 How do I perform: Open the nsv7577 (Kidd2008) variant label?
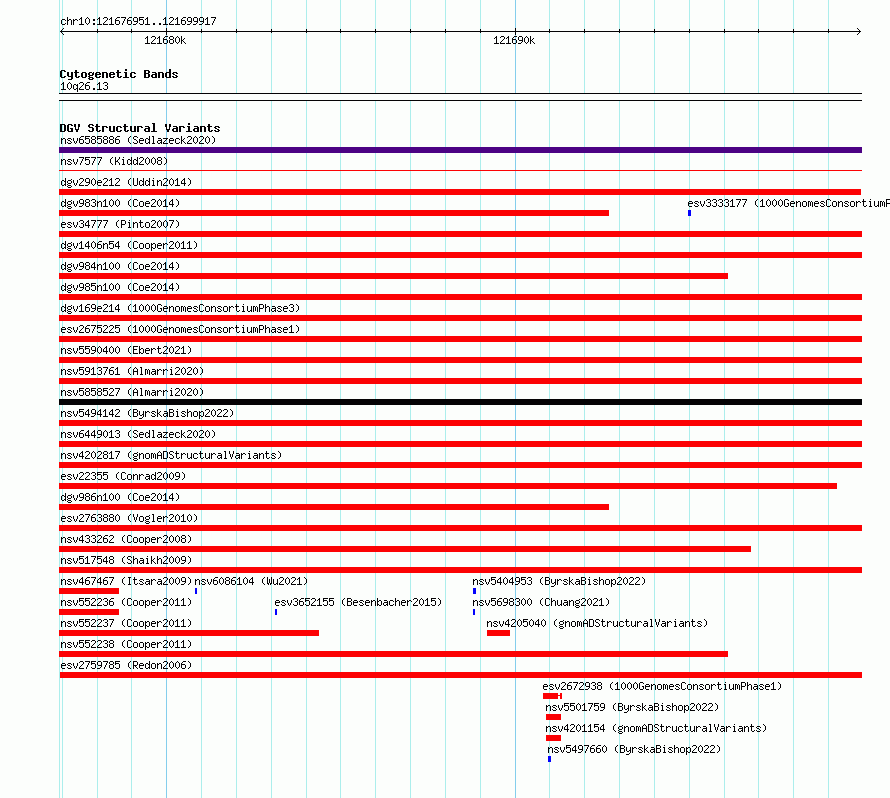pyautogui.click(x=114, y=161)
